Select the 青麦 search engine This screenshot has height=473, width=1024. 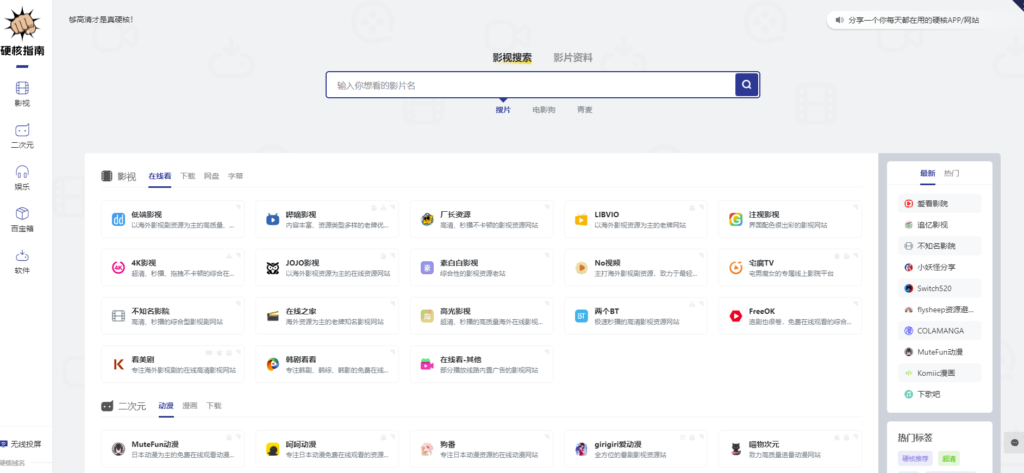pos(584,110)
